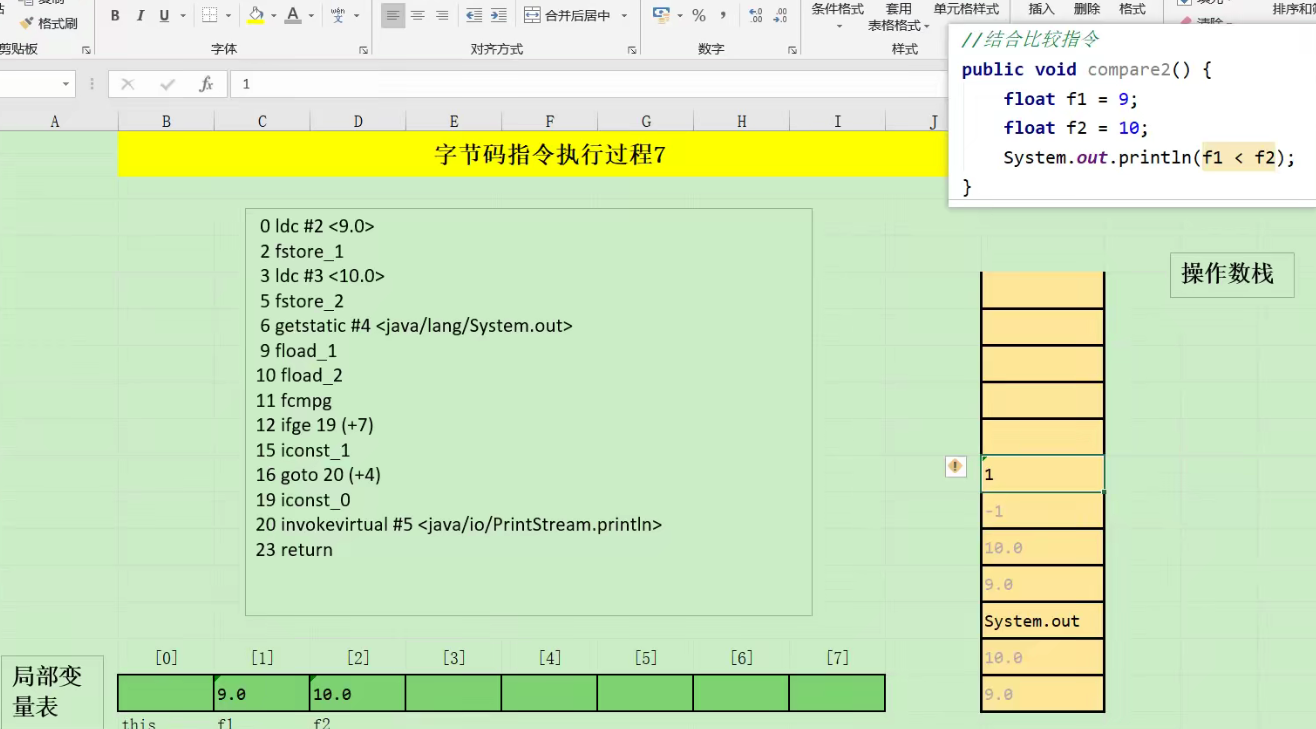Click bytecode line 16 goto 20 (+4)
Viewport: 1316px width, 729px height.
[x=318, y=475]
